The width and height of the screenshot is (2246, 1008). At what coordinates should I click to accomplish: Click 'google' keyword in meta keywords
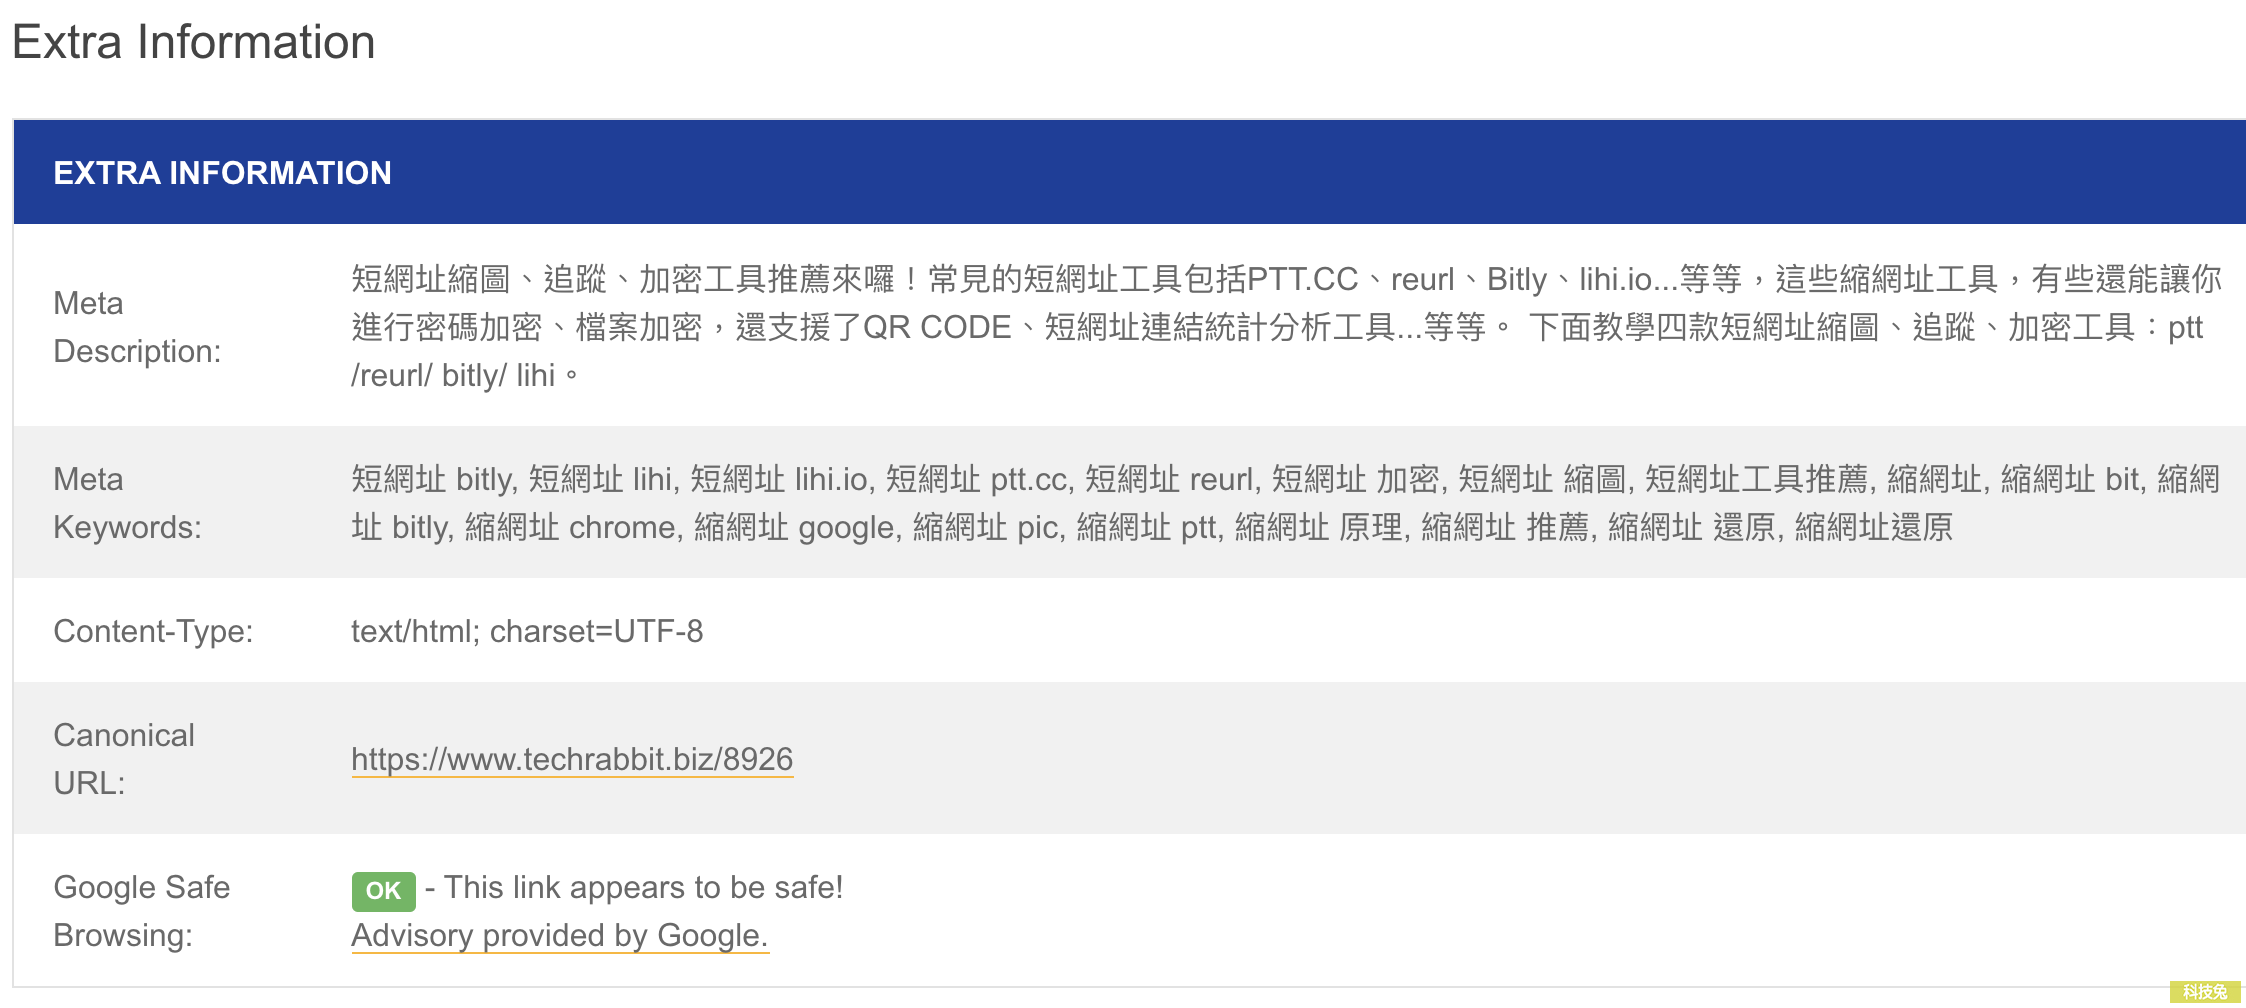(848, 527)
